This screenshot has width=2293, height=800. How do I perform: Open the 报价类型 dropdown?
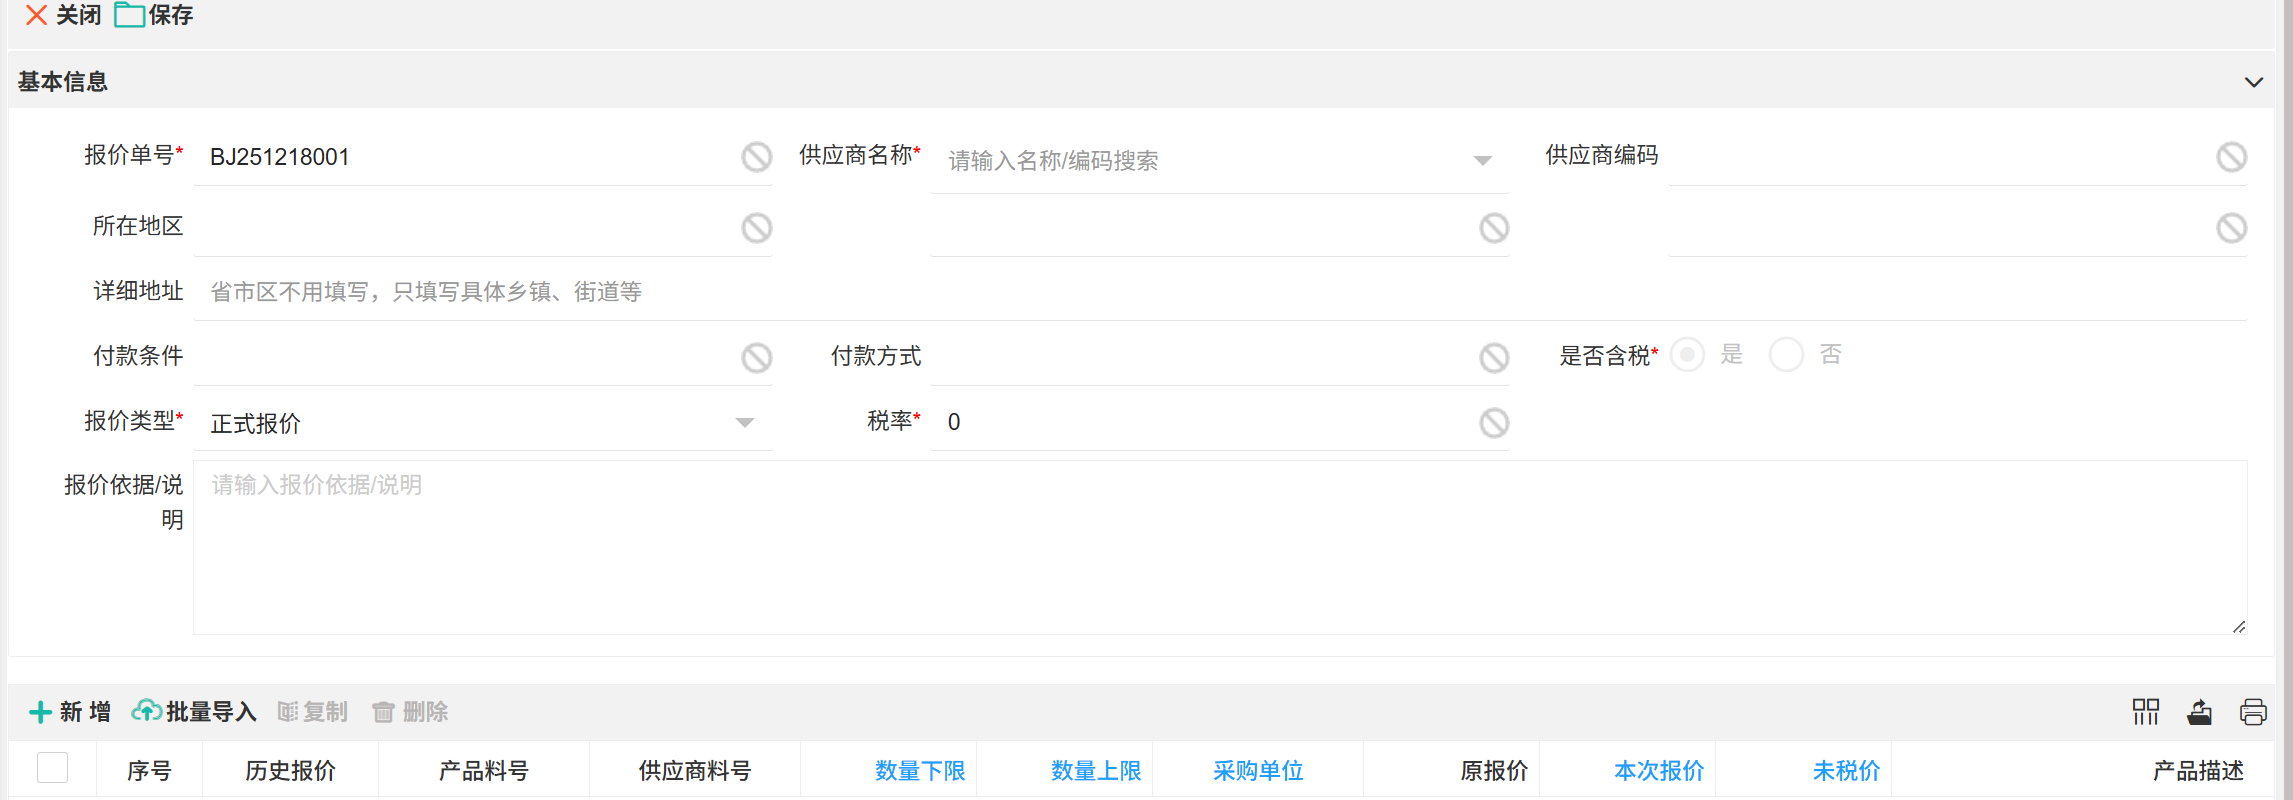tap(744, 423)
